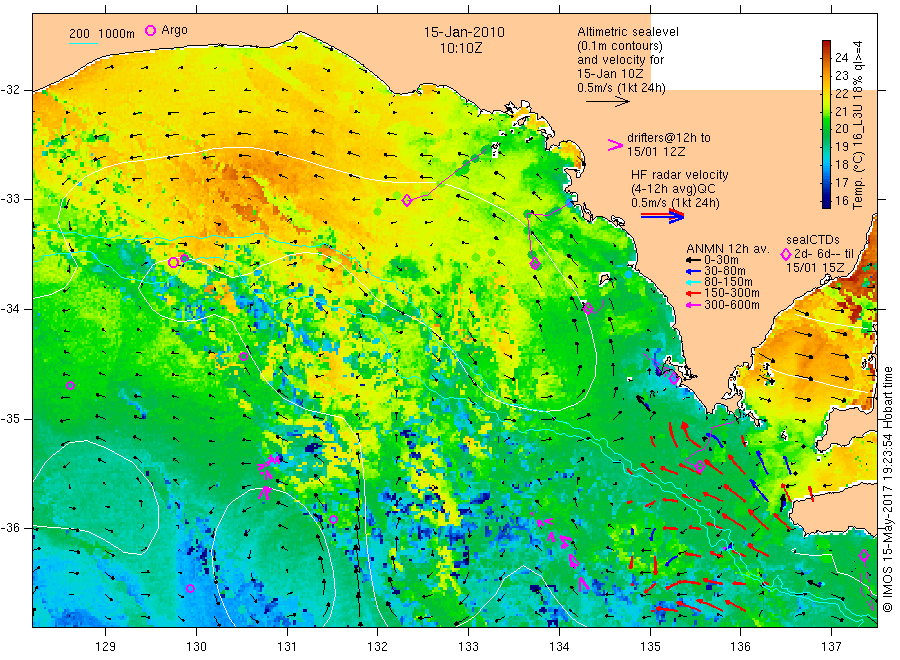Select seal CTD diamond near 35.4°S 135.5°E
This screenshot has height=660, width=900.
(700, 467)
